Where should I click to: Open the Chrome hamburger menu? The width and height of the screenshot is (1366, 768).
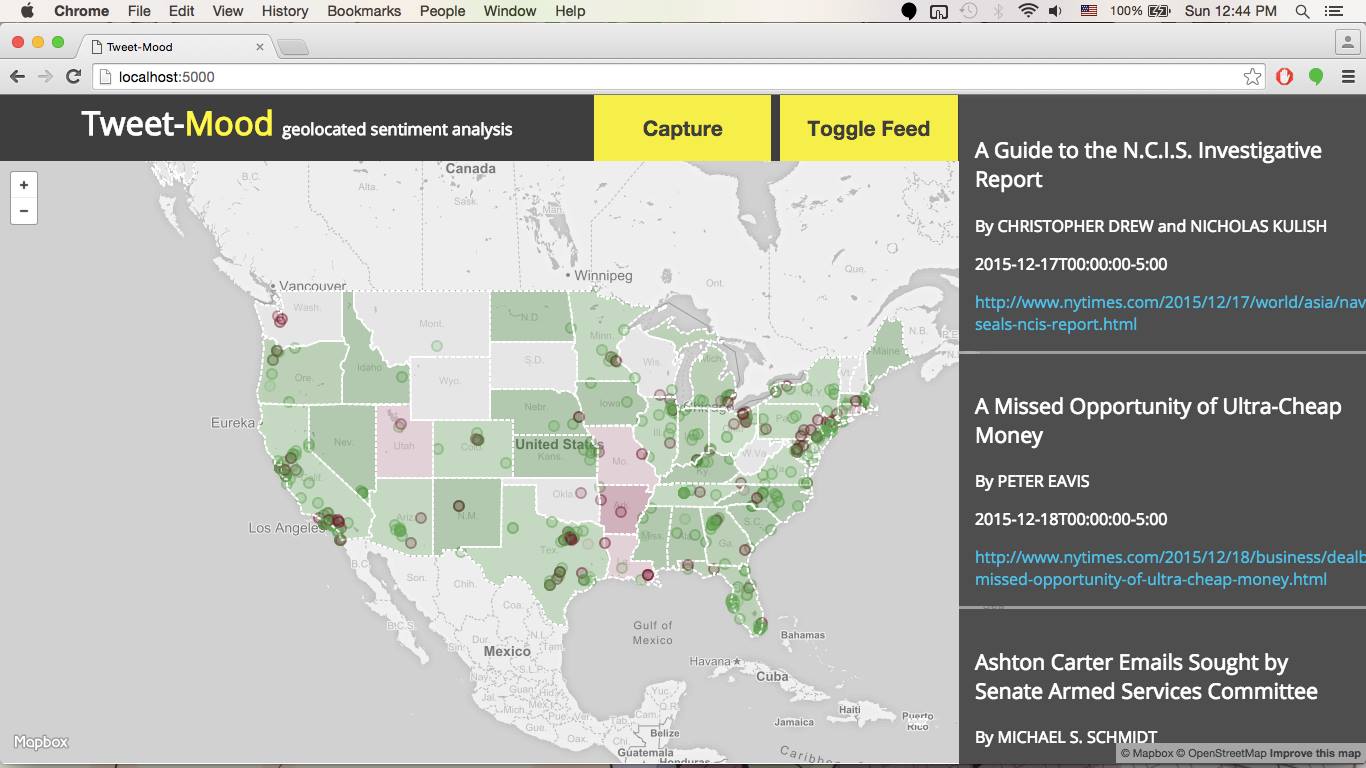1348,77
